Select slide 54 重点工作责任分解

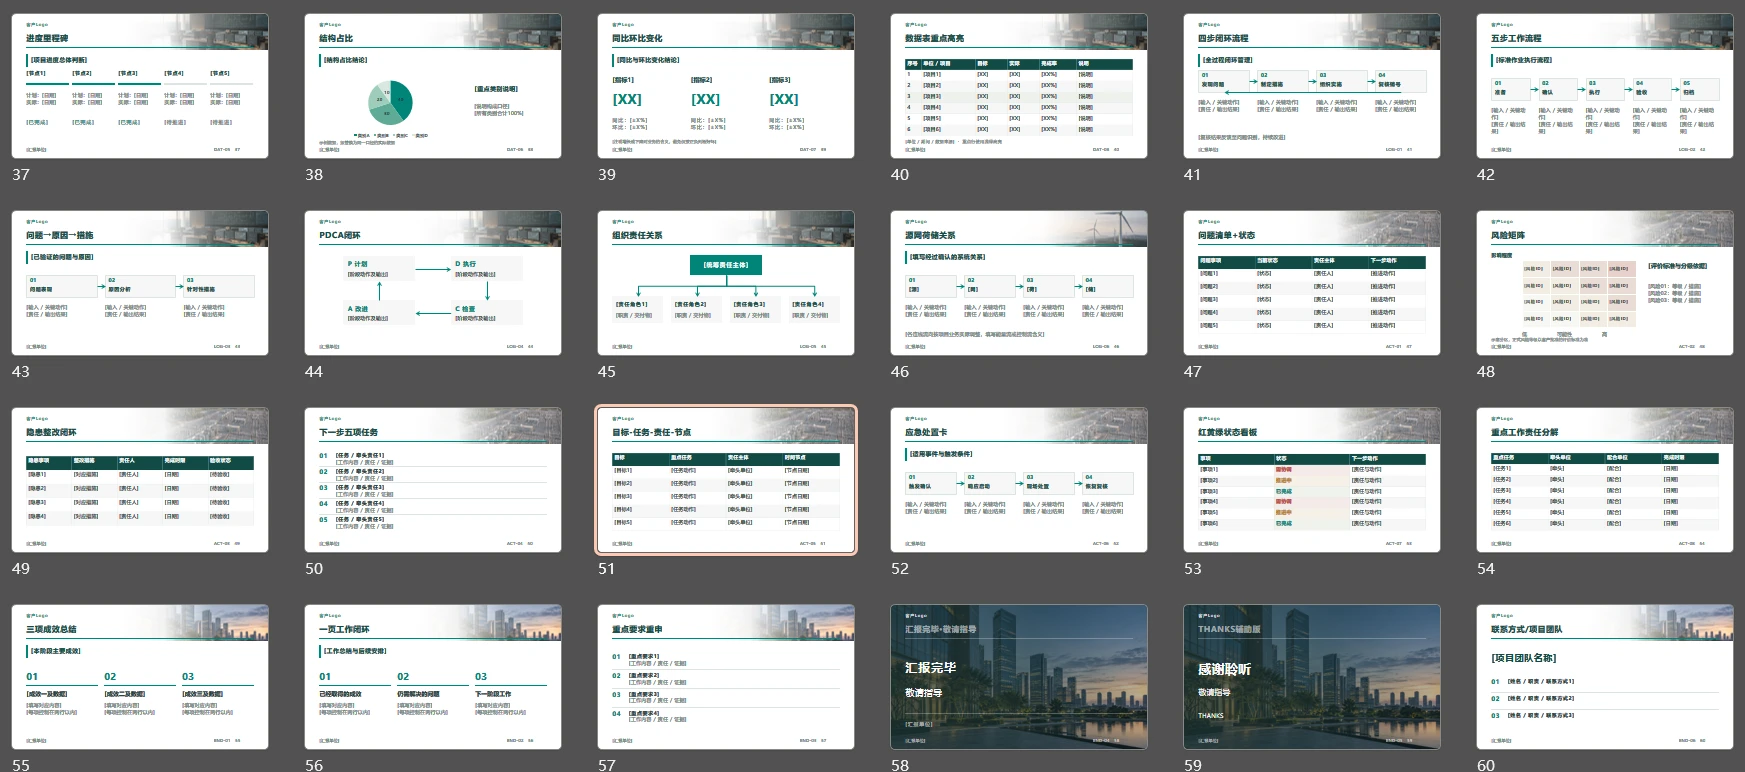(x=1605, y=480)
